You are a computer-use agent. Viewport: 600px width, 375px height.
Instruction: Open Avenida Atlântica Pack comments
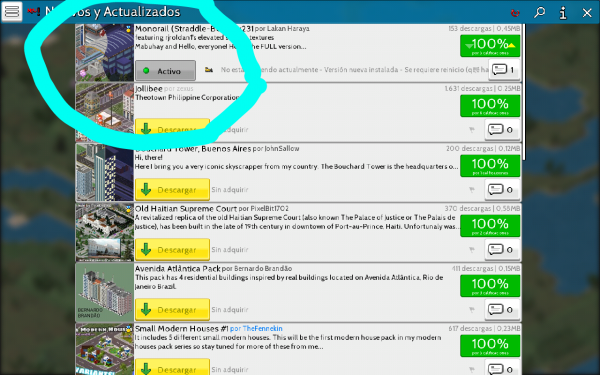click(502, 309)
